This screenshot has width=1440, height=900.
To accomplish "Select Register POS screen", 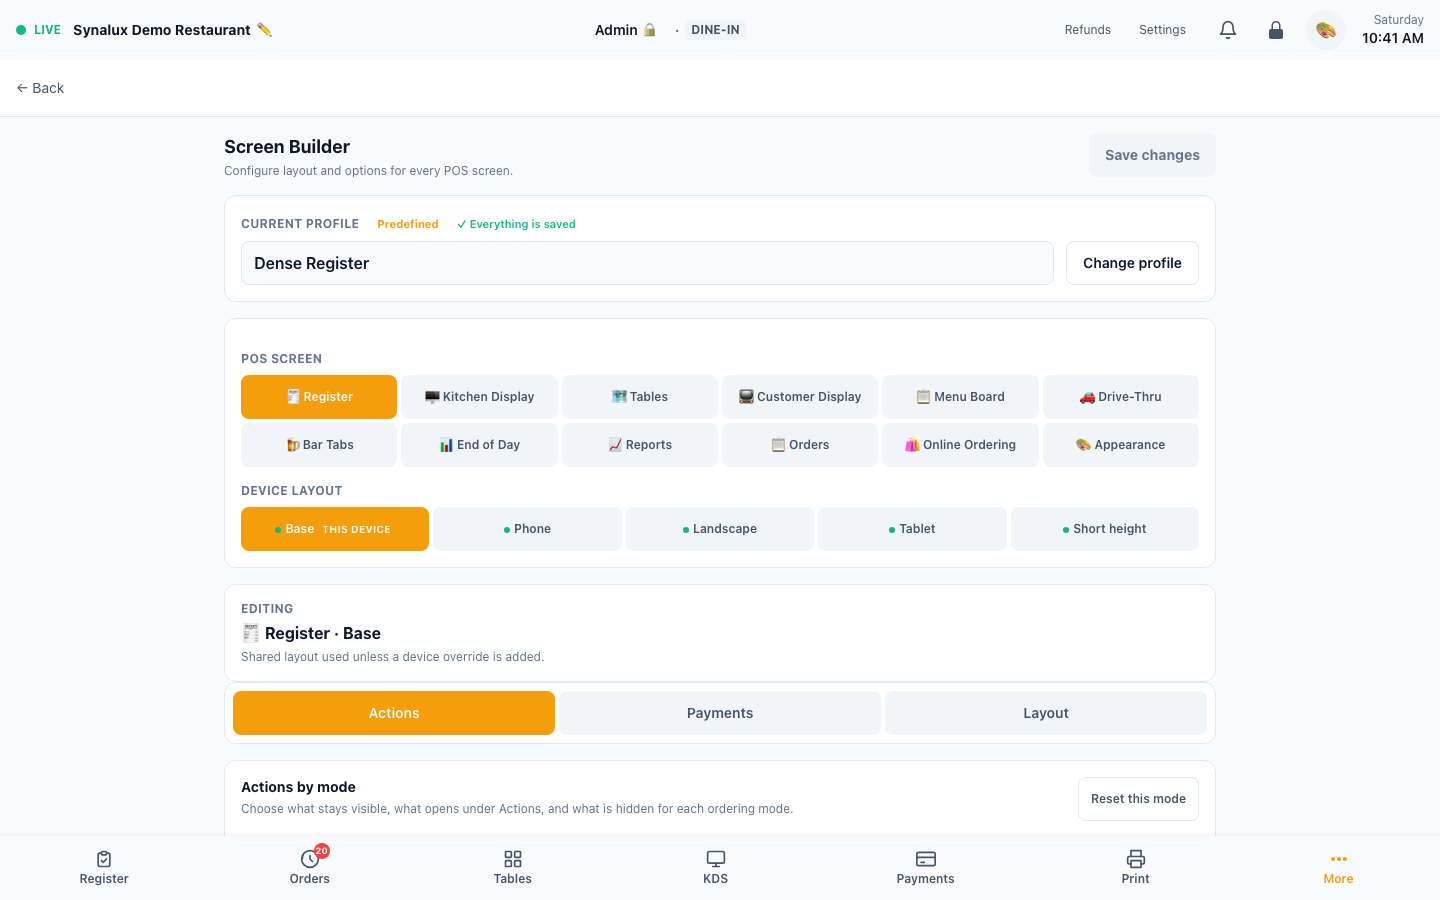I will tap(319, 397).
